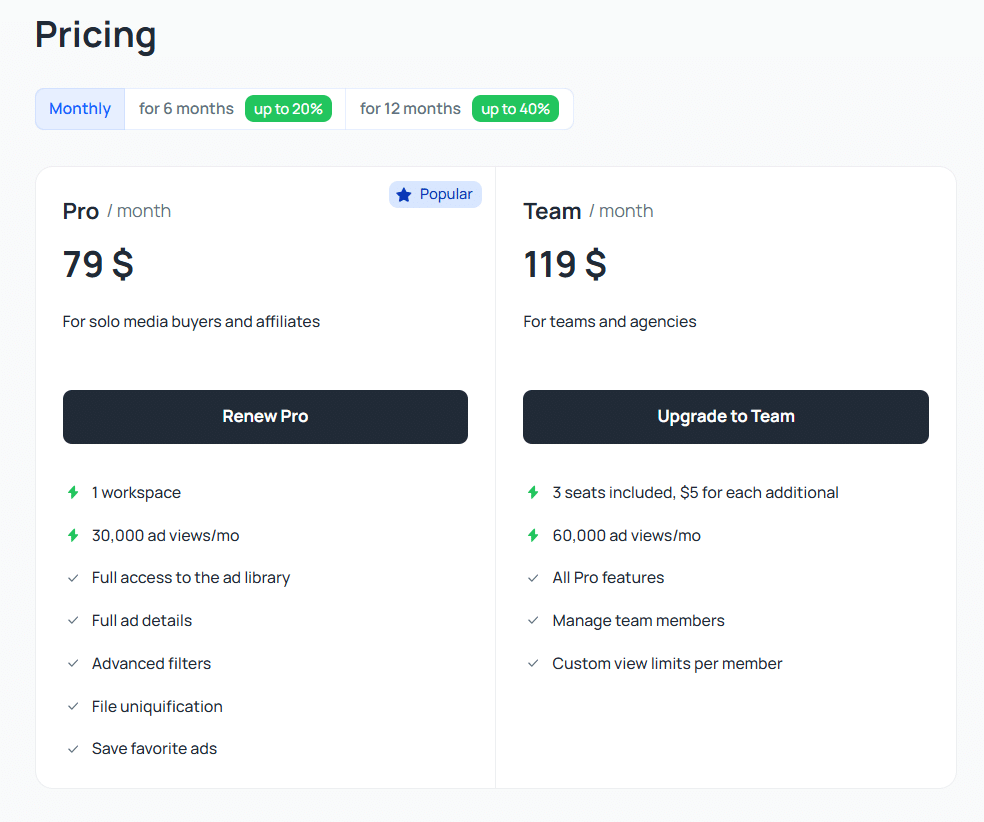Screen dimensions: 984x822
Task: Click the 'Advanced filters' feature text
Action: 151,663
